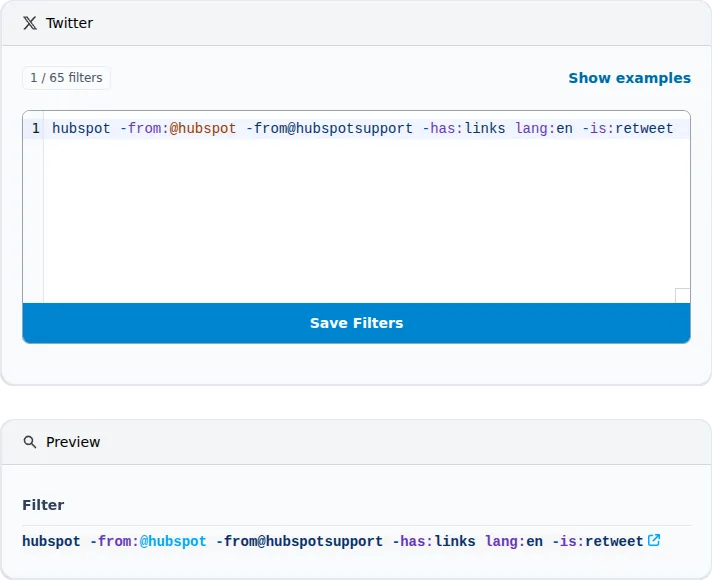
Task: Click the editor corner resize handle
Action: 682,295
